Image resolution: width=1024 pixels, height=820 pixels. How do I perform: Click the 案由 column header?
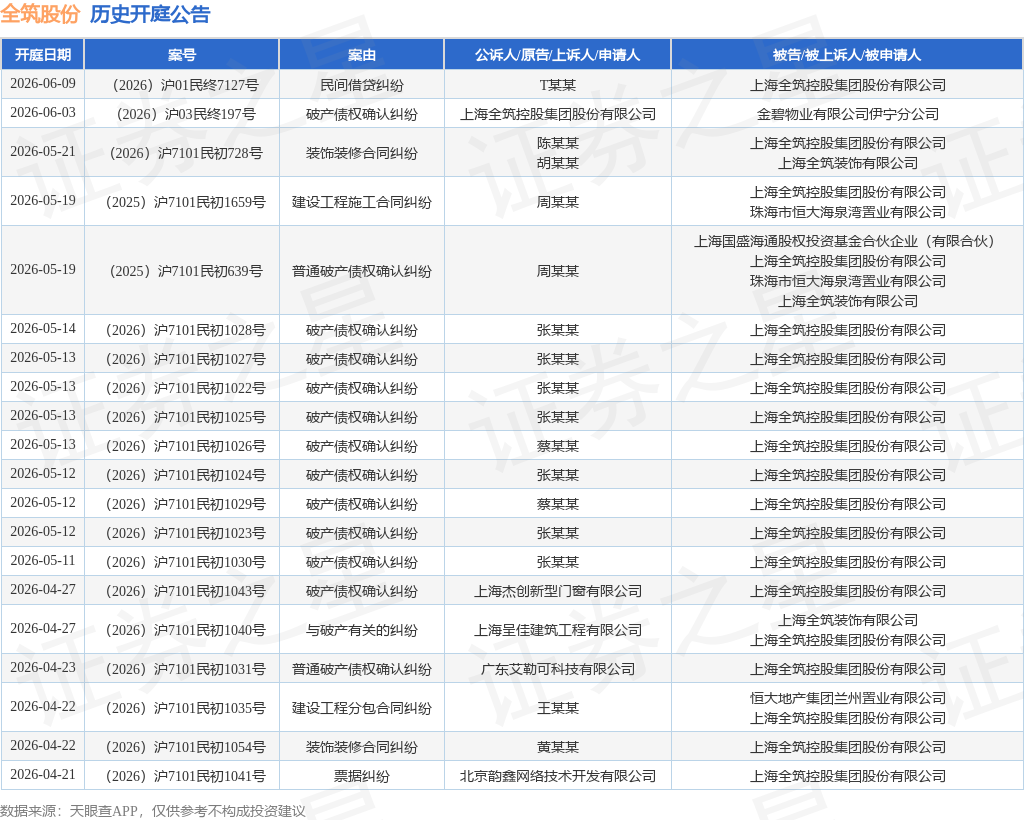(x=361, y=55)
